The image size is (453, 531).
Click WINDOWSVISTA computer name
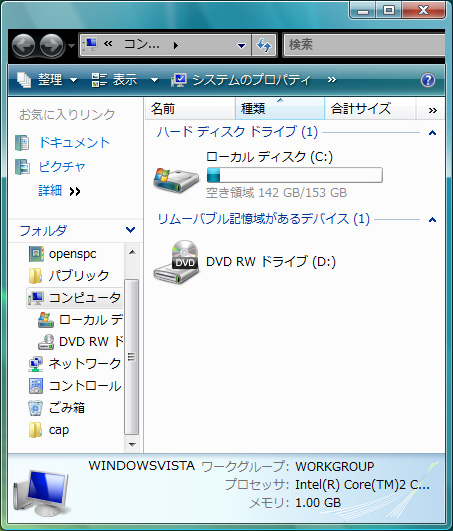[x=142, y=466]
